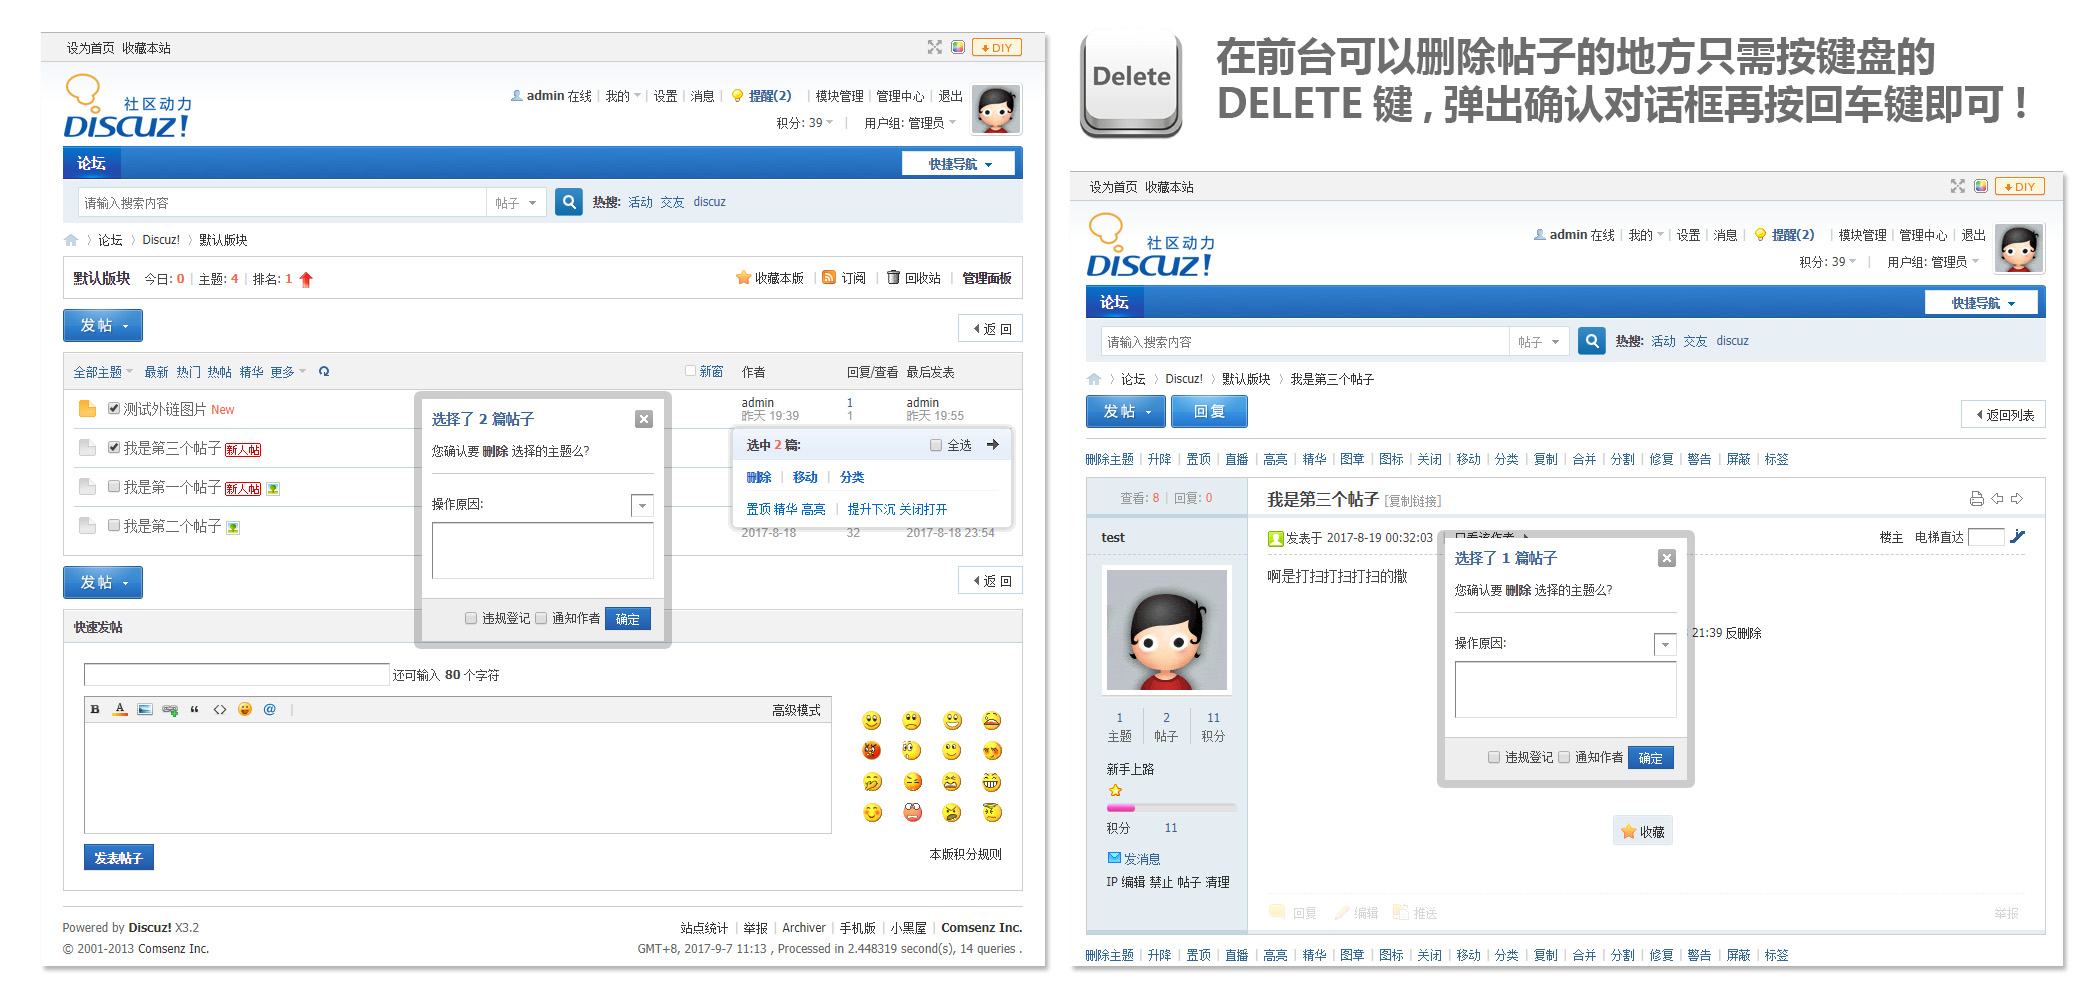This screenshot has height=1004, width=2100.
Task: Select 论坛 nav tab on forum list page
Action: [91, 163]
